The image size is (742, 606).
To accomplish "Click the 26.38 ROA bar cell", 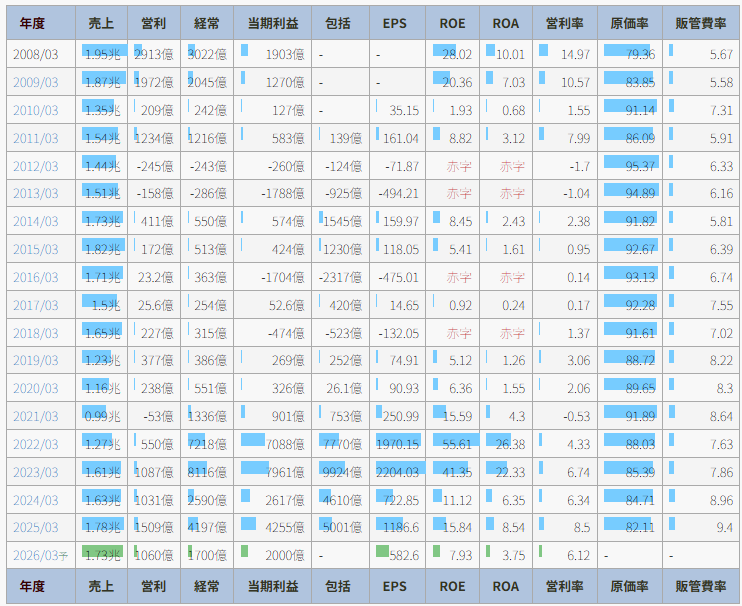I will coord(507,444).
